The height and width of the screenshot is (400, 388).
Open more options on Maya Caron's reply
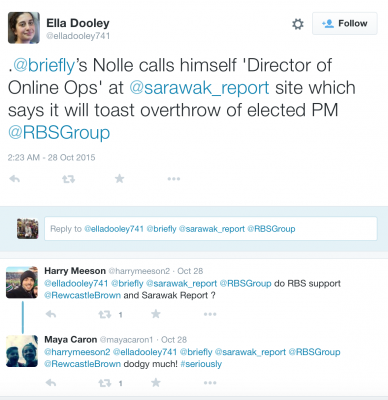coord(210,383)
